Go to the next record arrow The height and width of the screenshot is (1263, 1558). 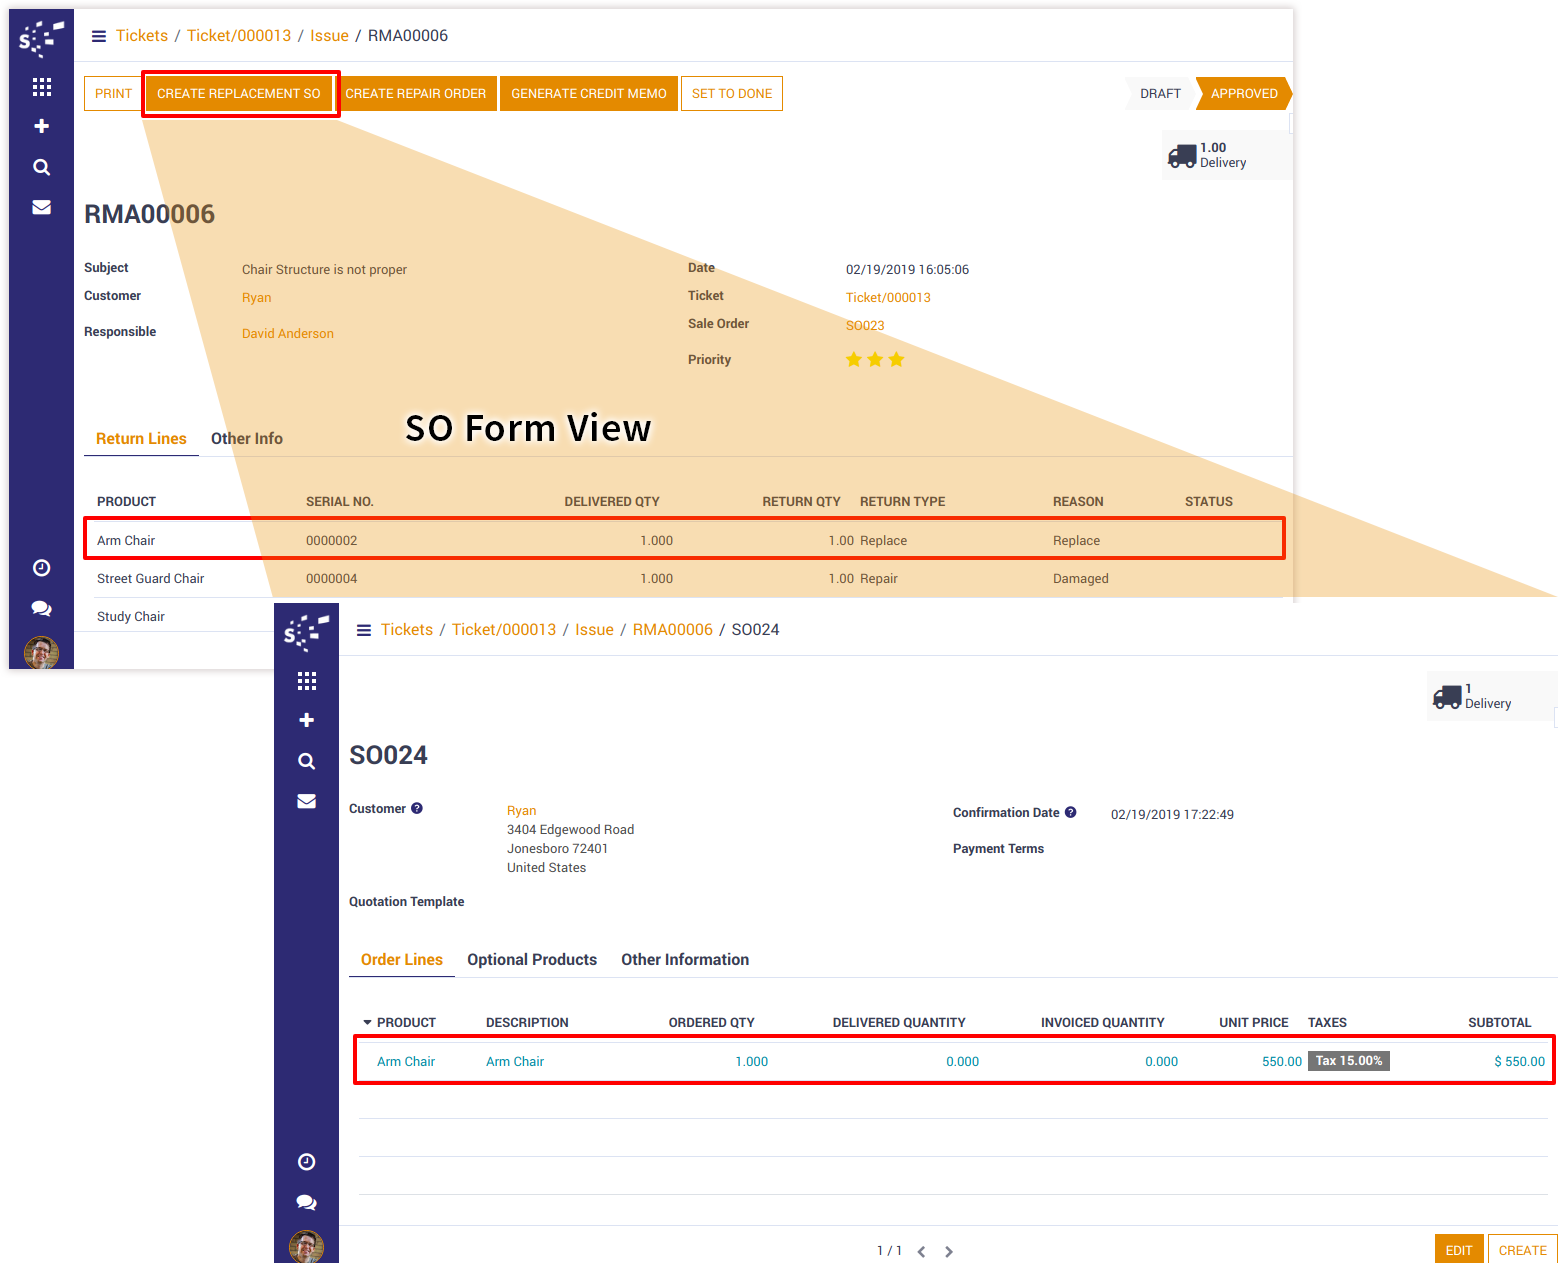pos(949,1251)
